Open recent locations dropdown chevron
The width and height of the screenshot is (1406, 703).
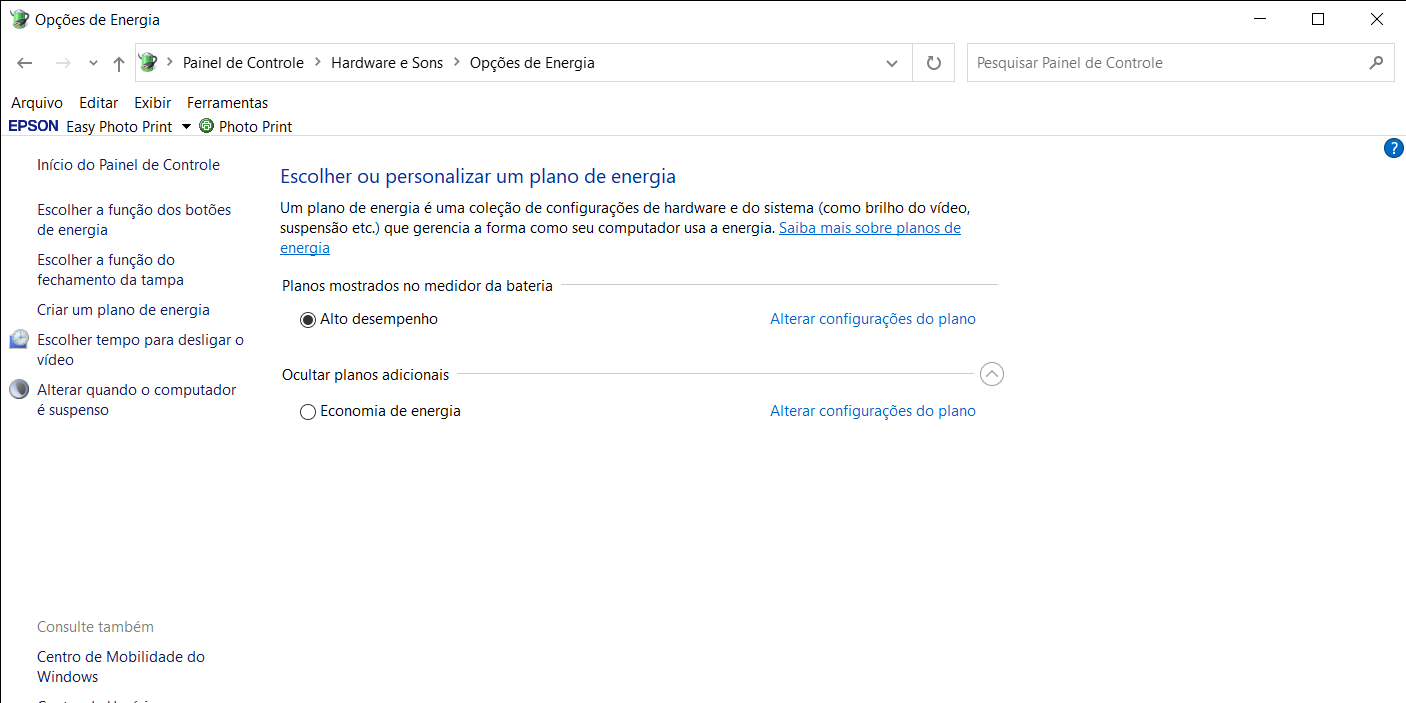click(x=93, y=63)
